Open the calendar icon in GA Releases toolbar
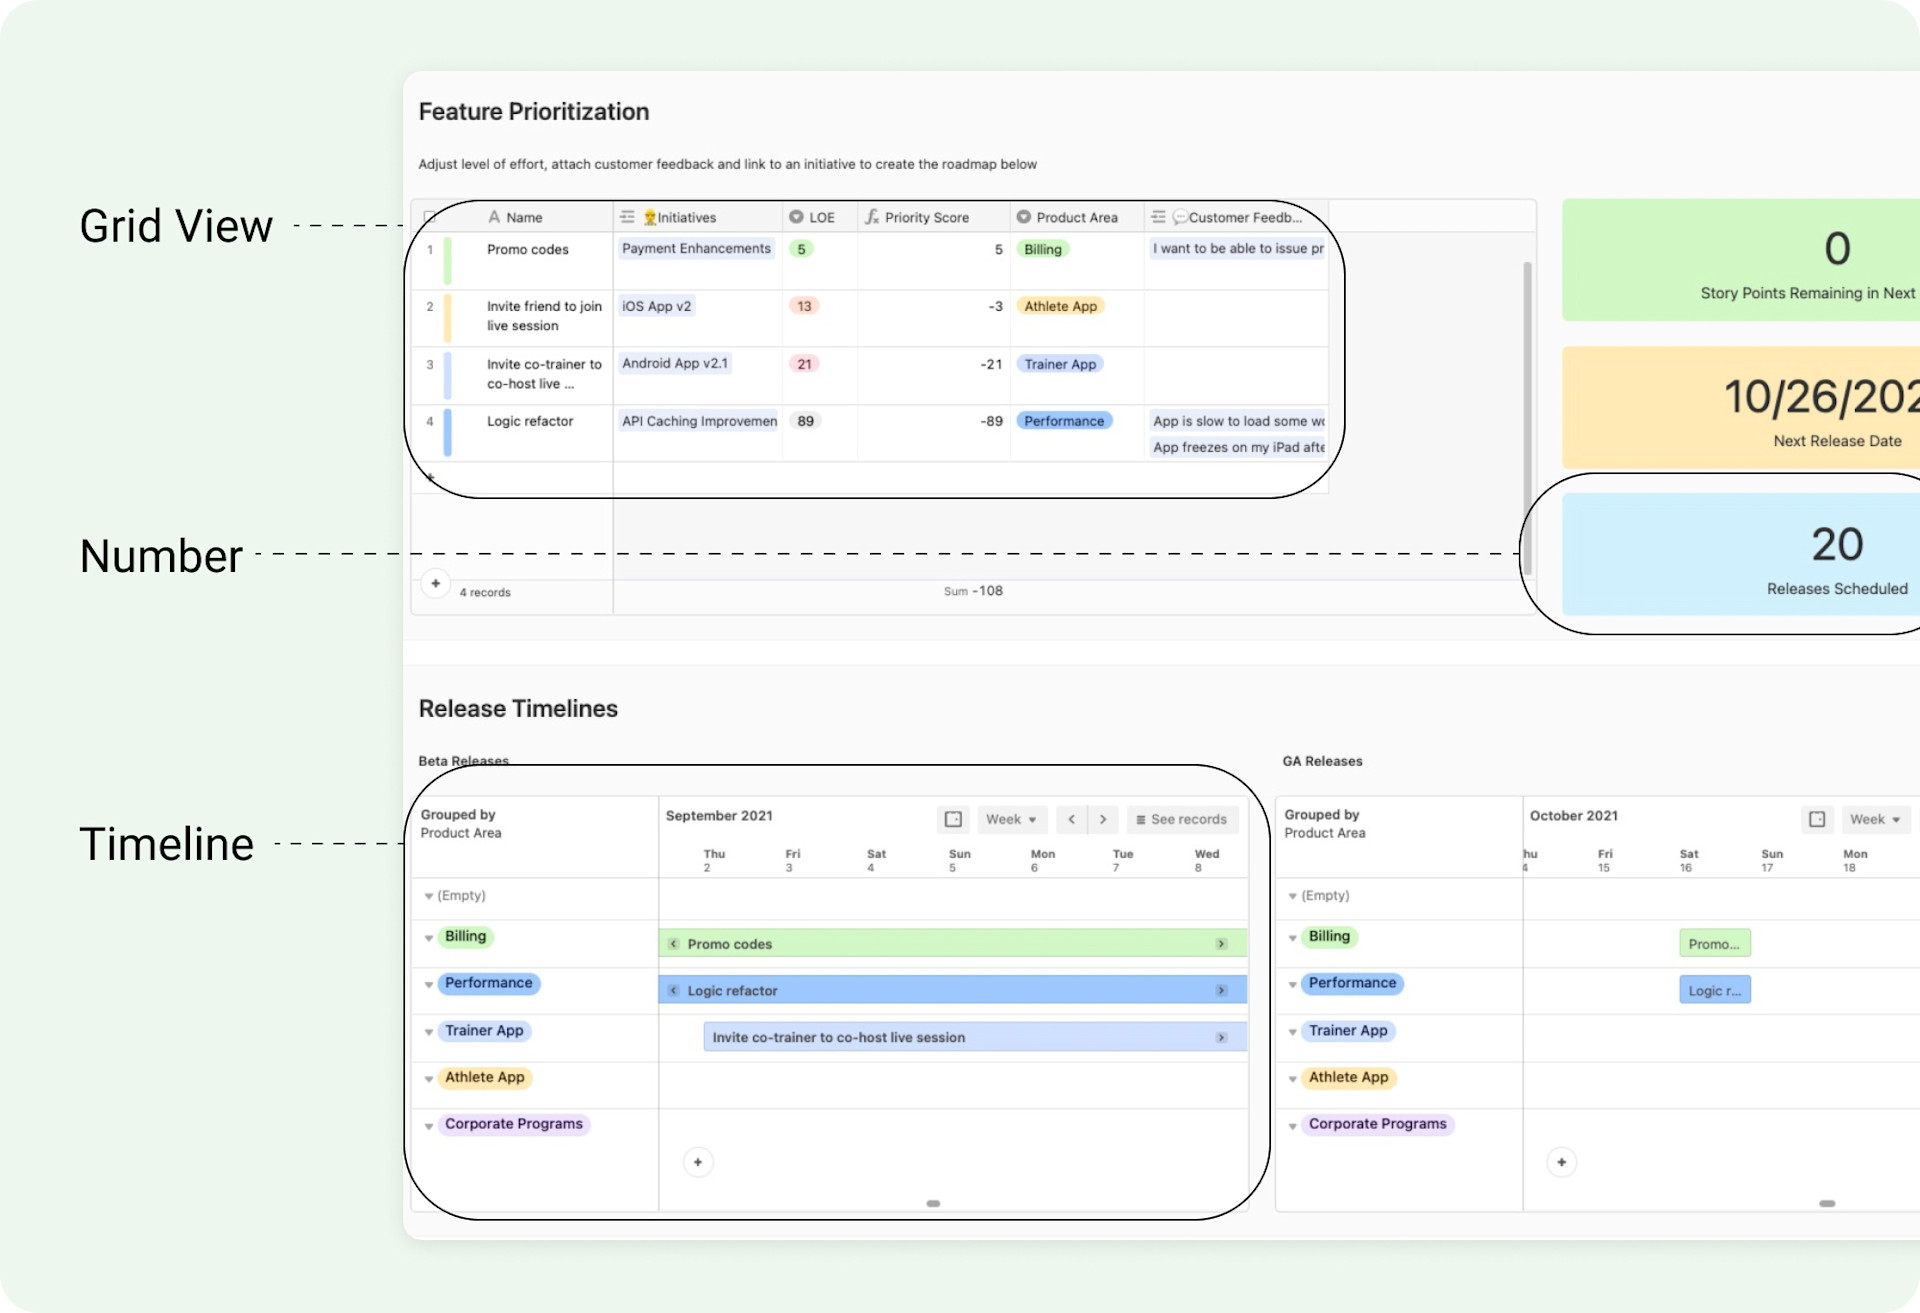Image resolution: width=1920 pixels, height=1313 pixels. (1817, 819)
